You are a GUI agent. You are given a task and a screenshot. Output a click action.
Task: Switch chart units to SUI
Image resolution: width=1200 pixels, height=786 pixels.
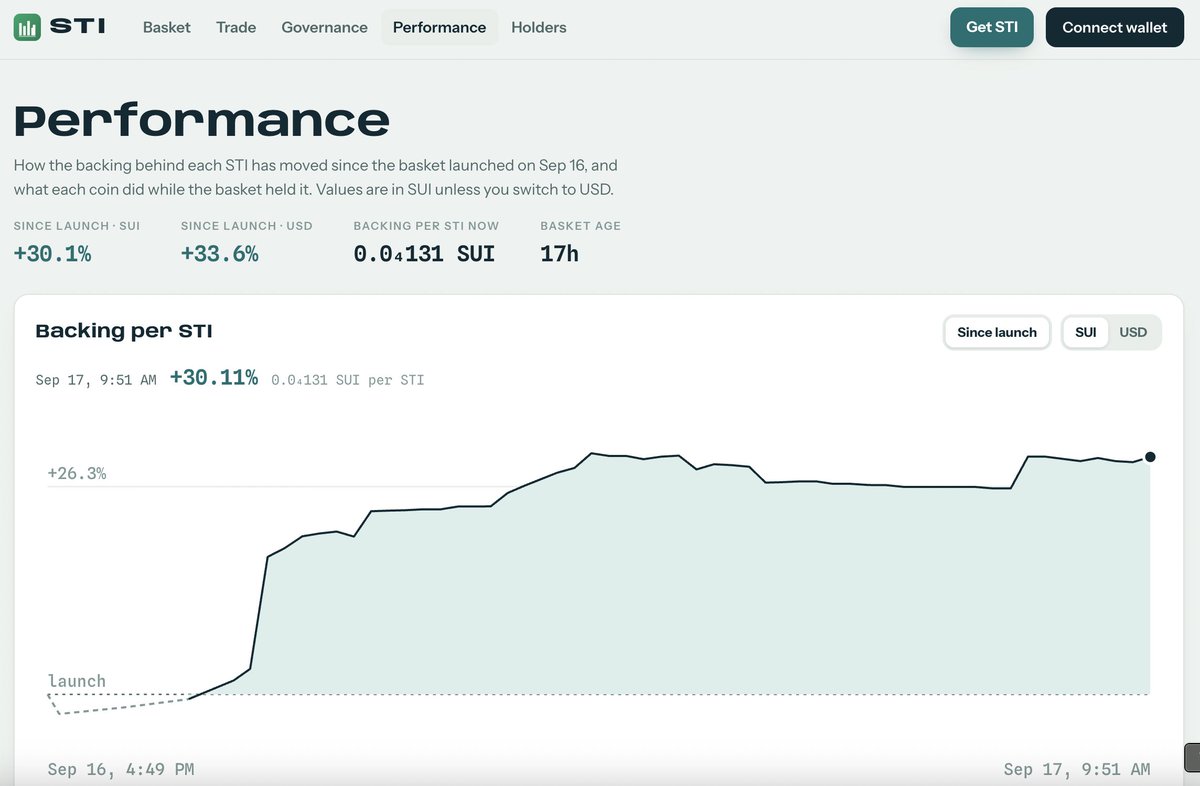(1086, 332)
